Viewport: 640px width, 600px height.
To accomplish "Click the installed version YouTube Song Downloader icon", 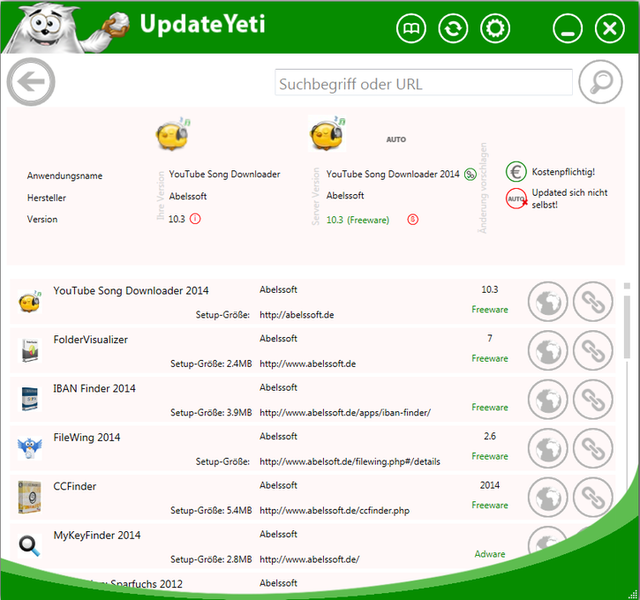I will tap(173, 133).
